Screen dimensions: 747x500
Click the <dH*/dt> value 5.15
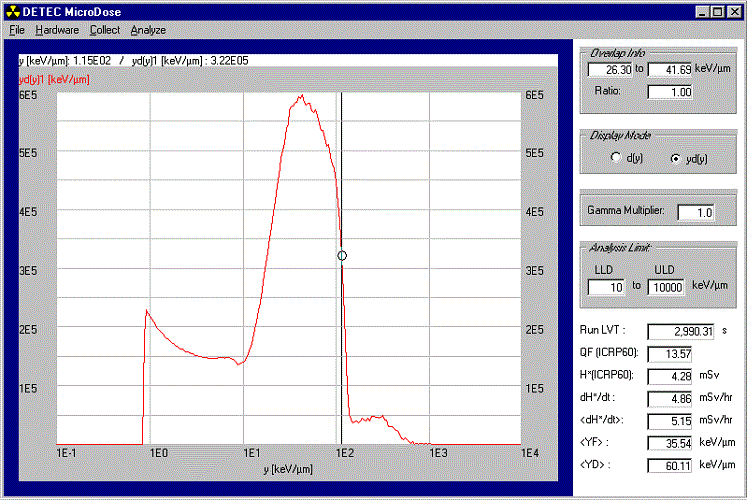click(x=670, y=421)
